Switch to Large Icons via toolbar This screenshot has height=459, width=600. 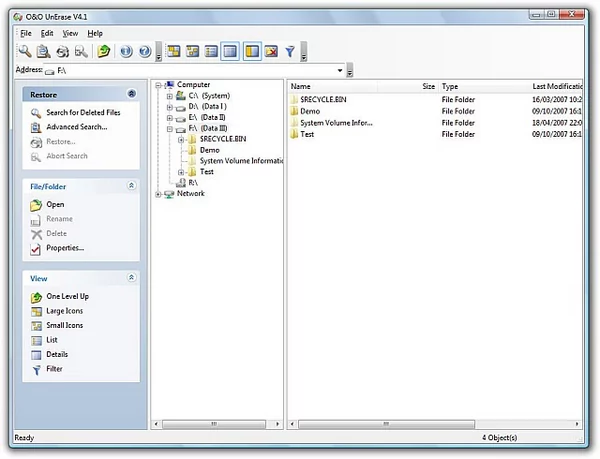tap(174, 51)
